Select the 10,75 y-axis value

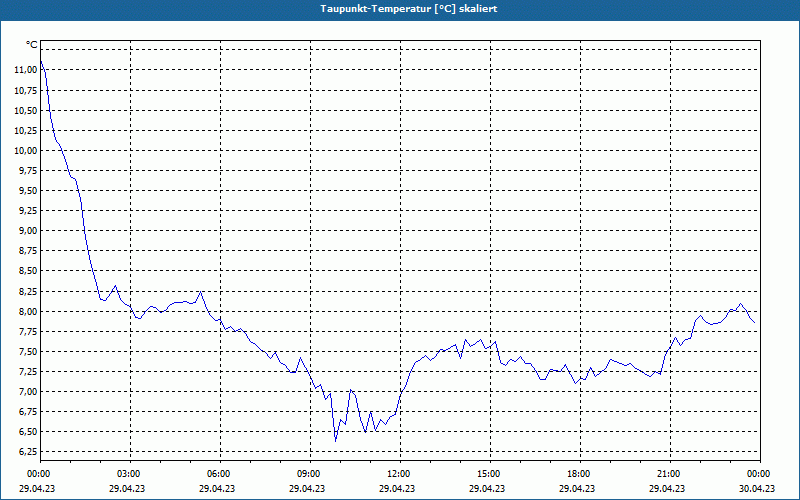point(26,90)
